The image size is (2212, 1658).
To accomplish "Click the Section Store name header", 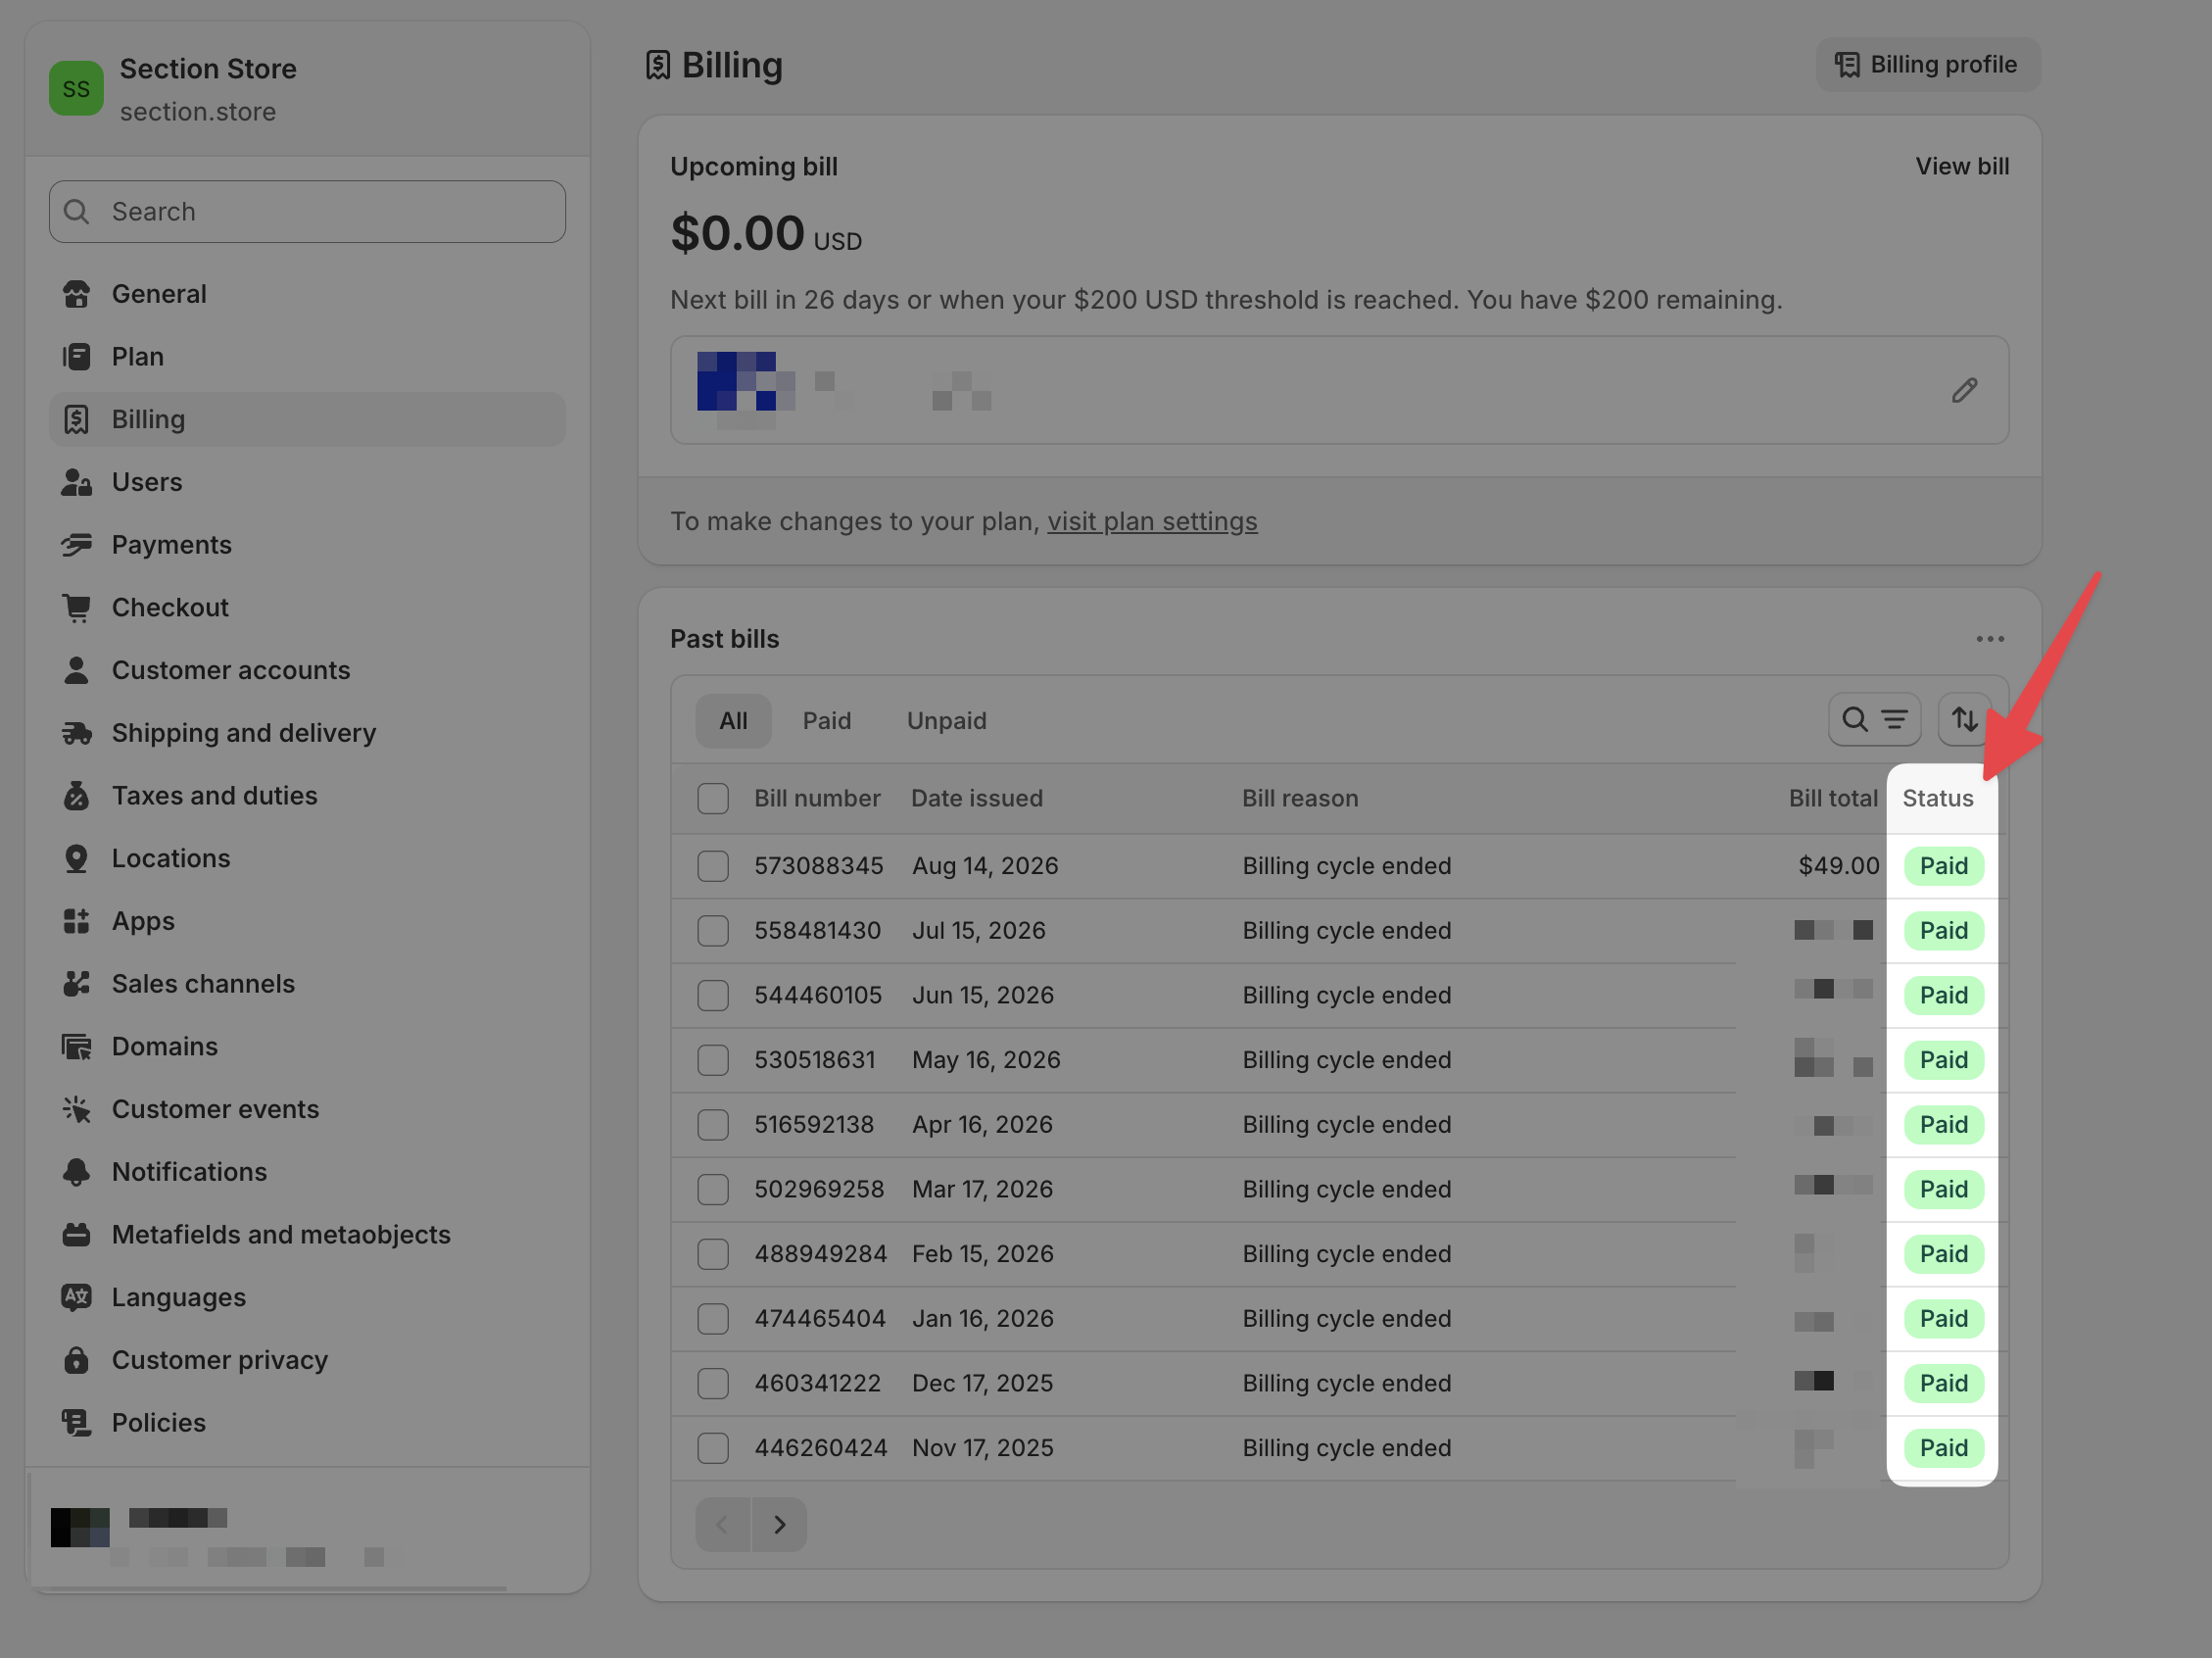I will [208, 69].
